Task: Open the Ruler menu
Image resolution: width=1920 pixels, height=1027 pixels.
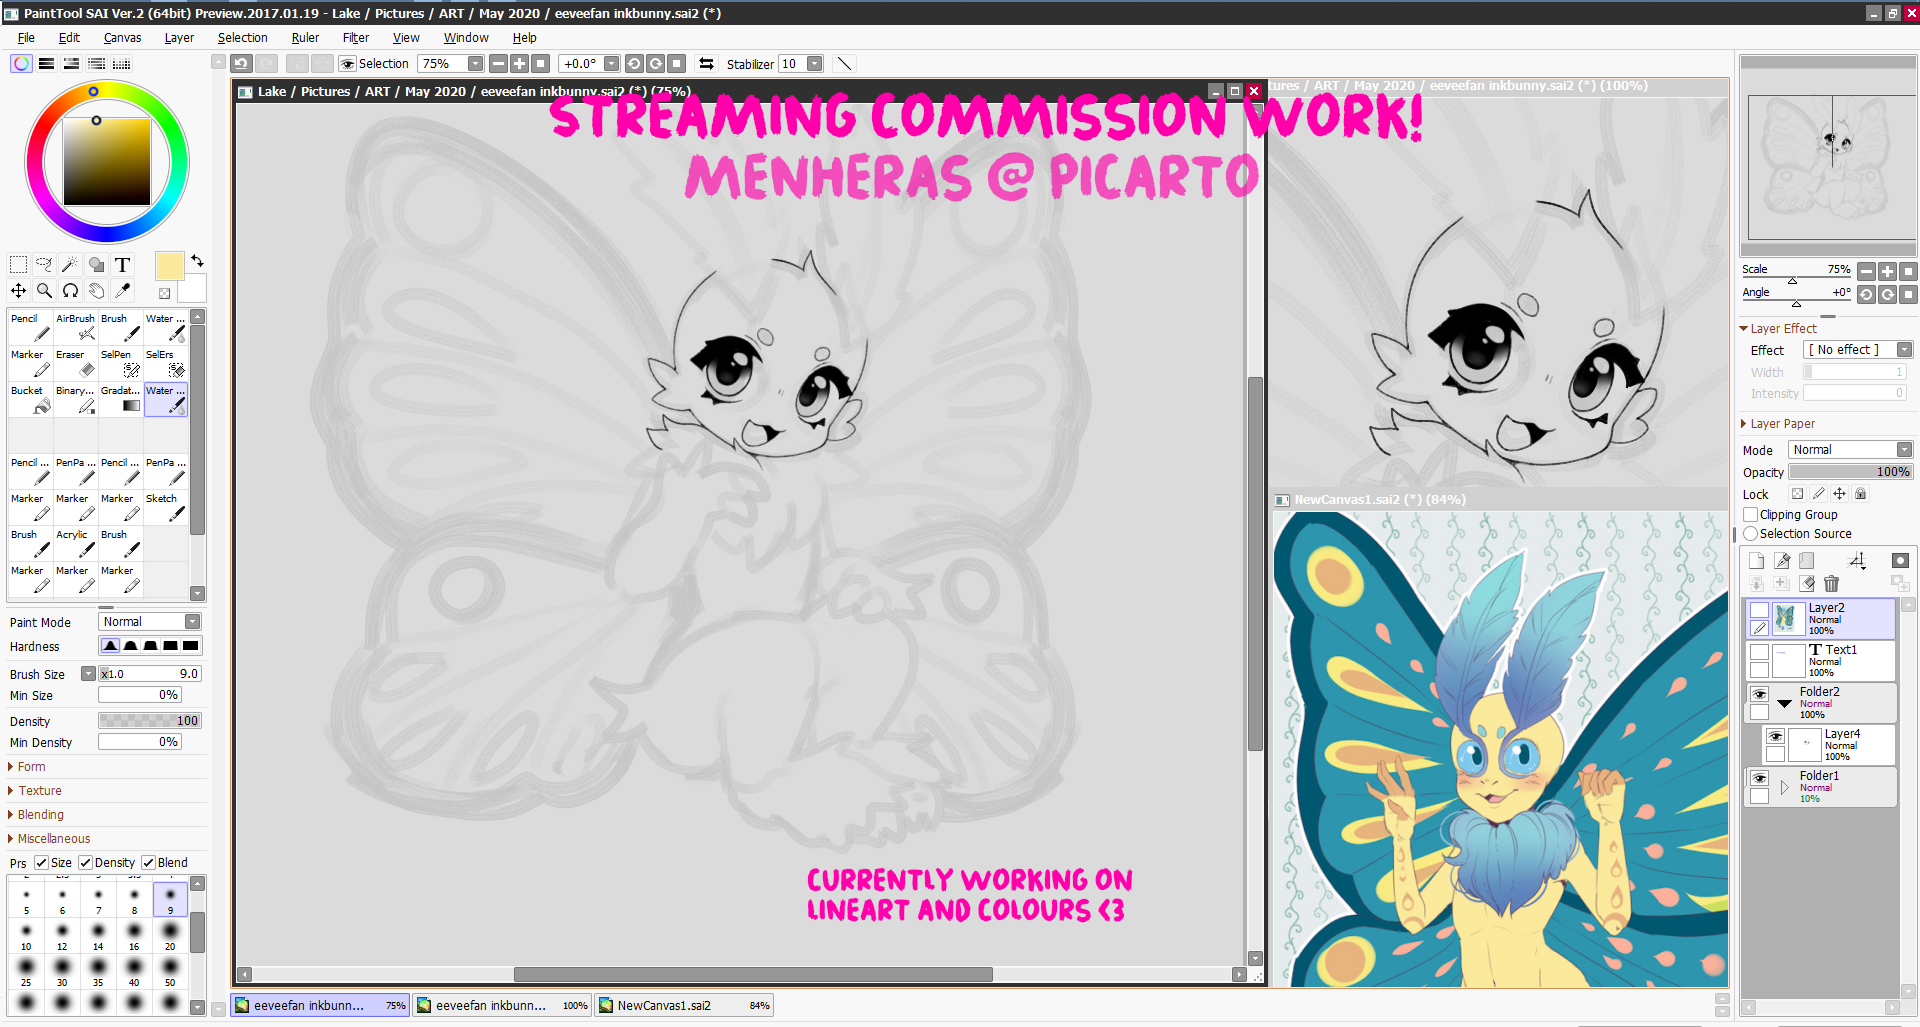Action: tap(305, 38)
